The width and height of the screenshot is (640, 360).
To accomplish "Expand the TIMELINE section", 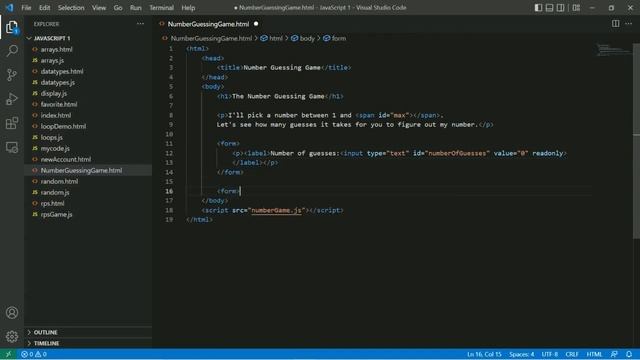I will click(46, 343).
